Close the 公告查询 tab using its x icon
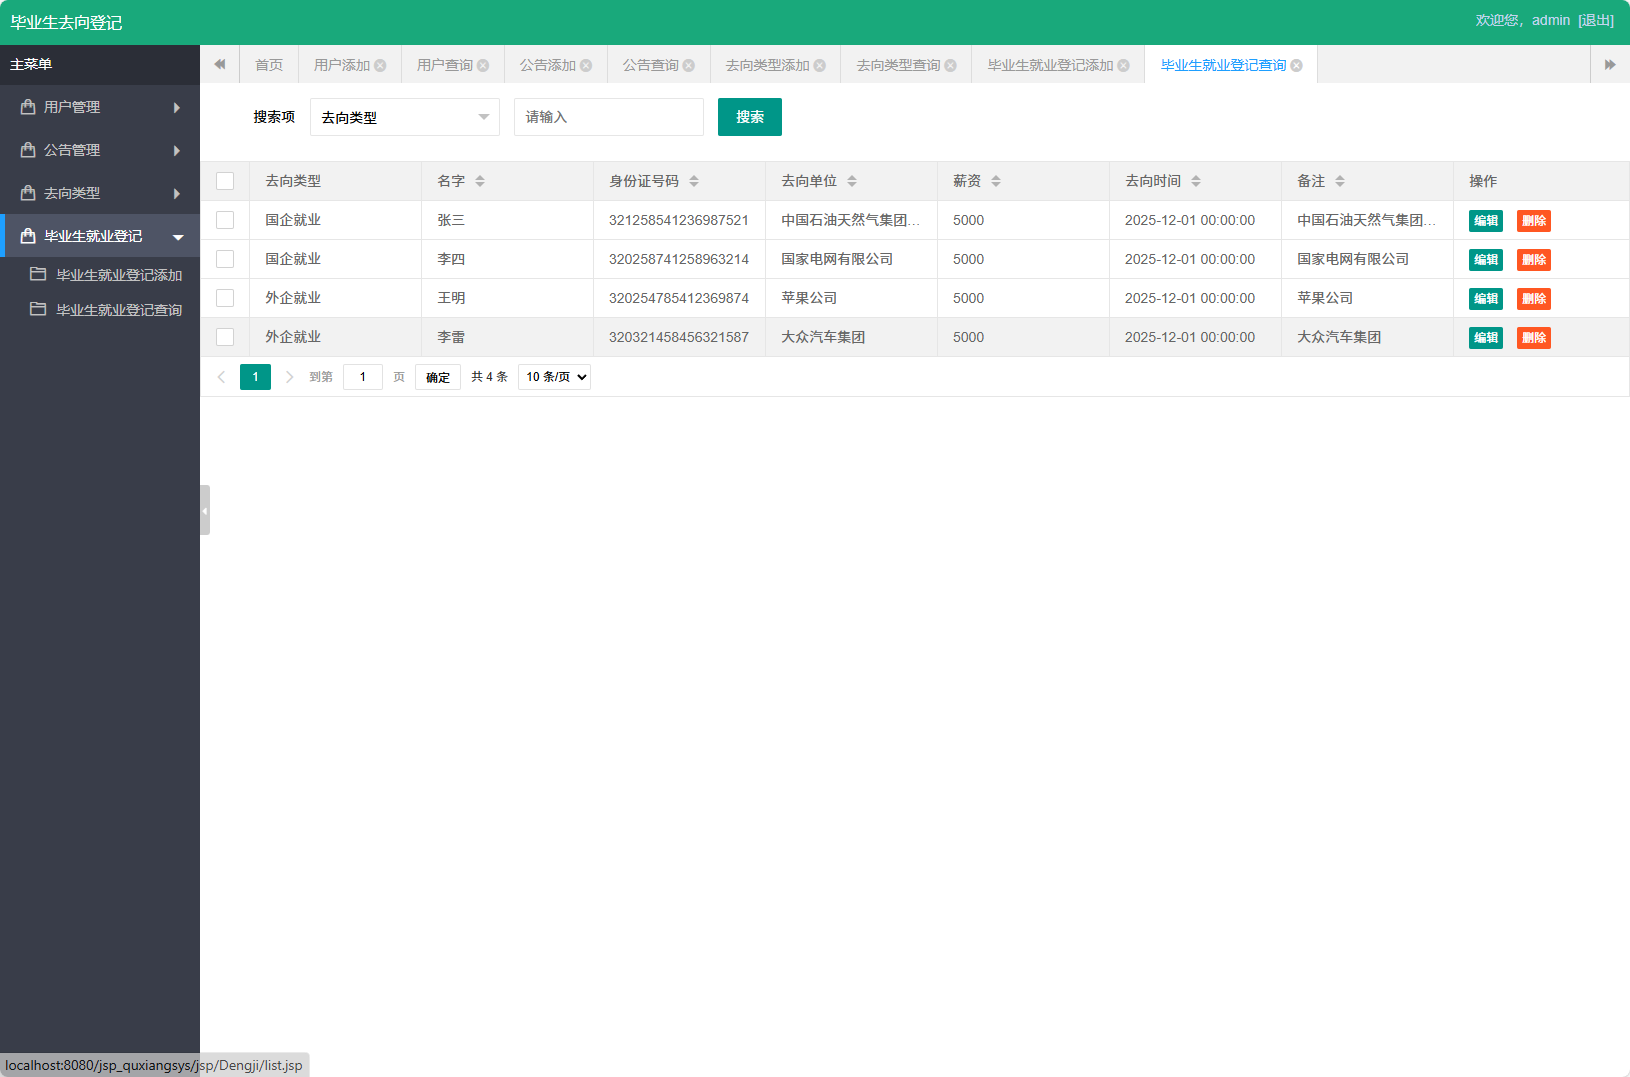 point(689,66)
